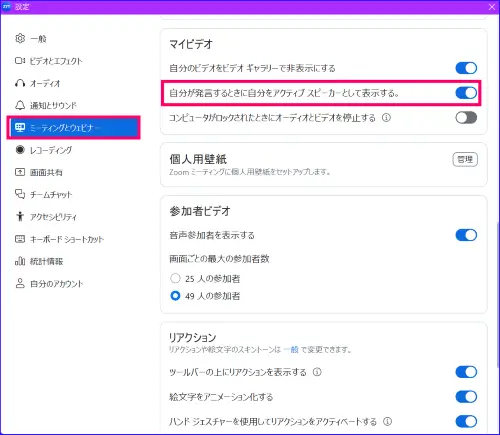Select 49 人の参加者 radio option
Viewport: 500px width, 435px height.
pos(175,295)
